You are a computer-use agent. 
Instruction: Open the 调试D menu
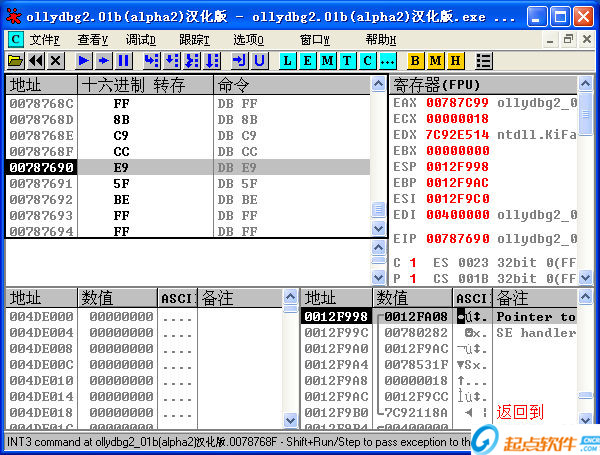coord(140,39)
